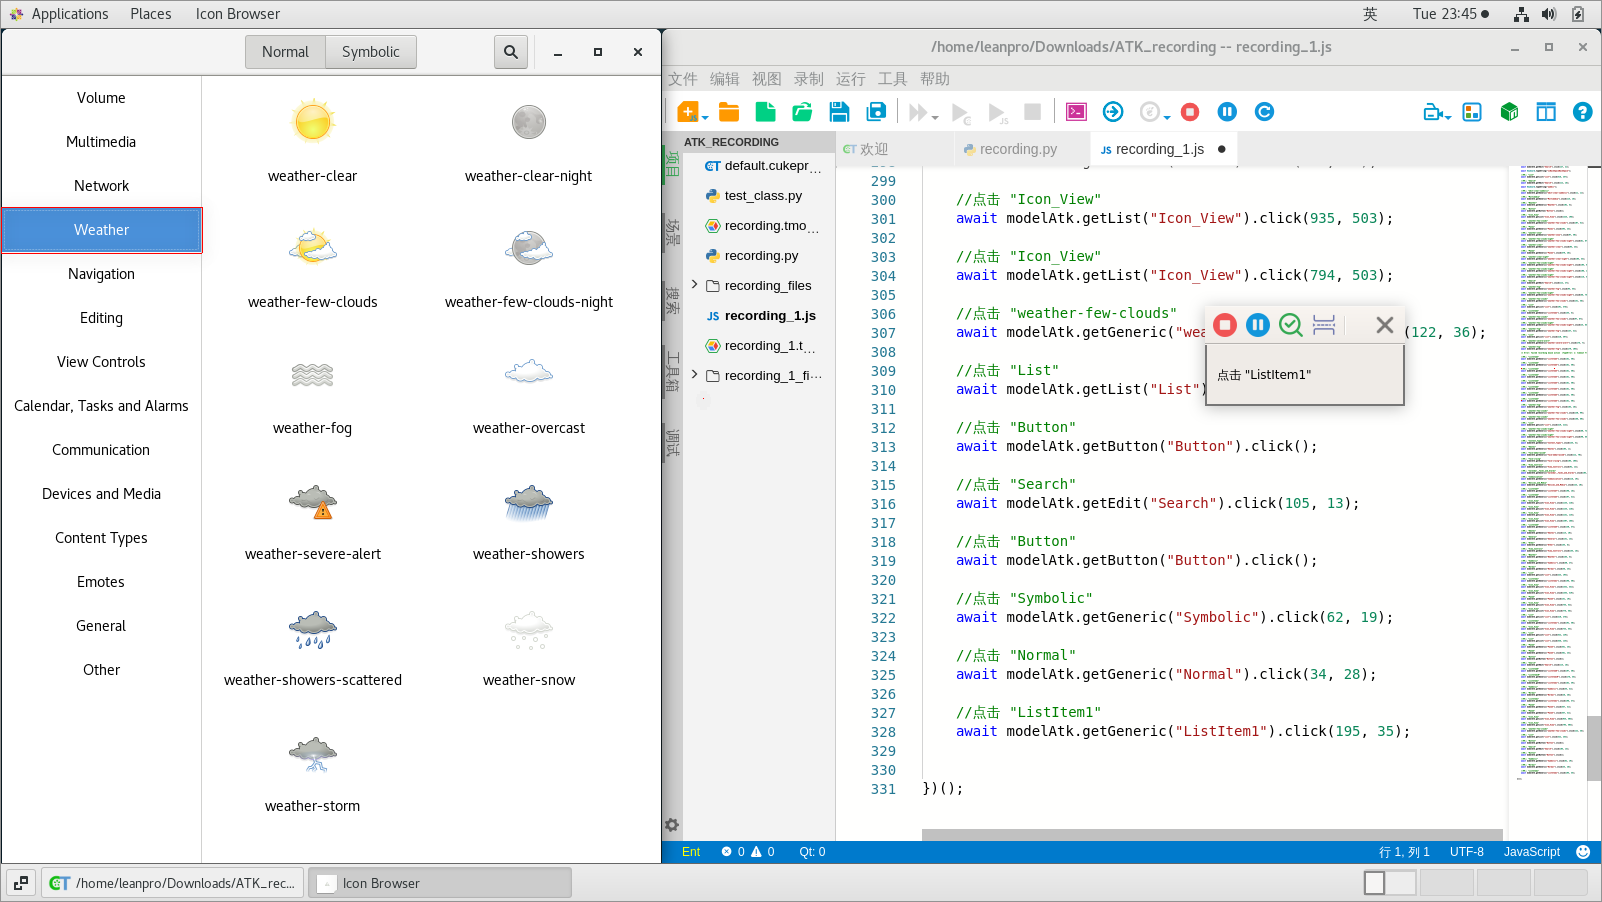Screen dimensions: 1602x902
Task: Click the settings gear in left sidebar
Action: click(x=672, y=825)
